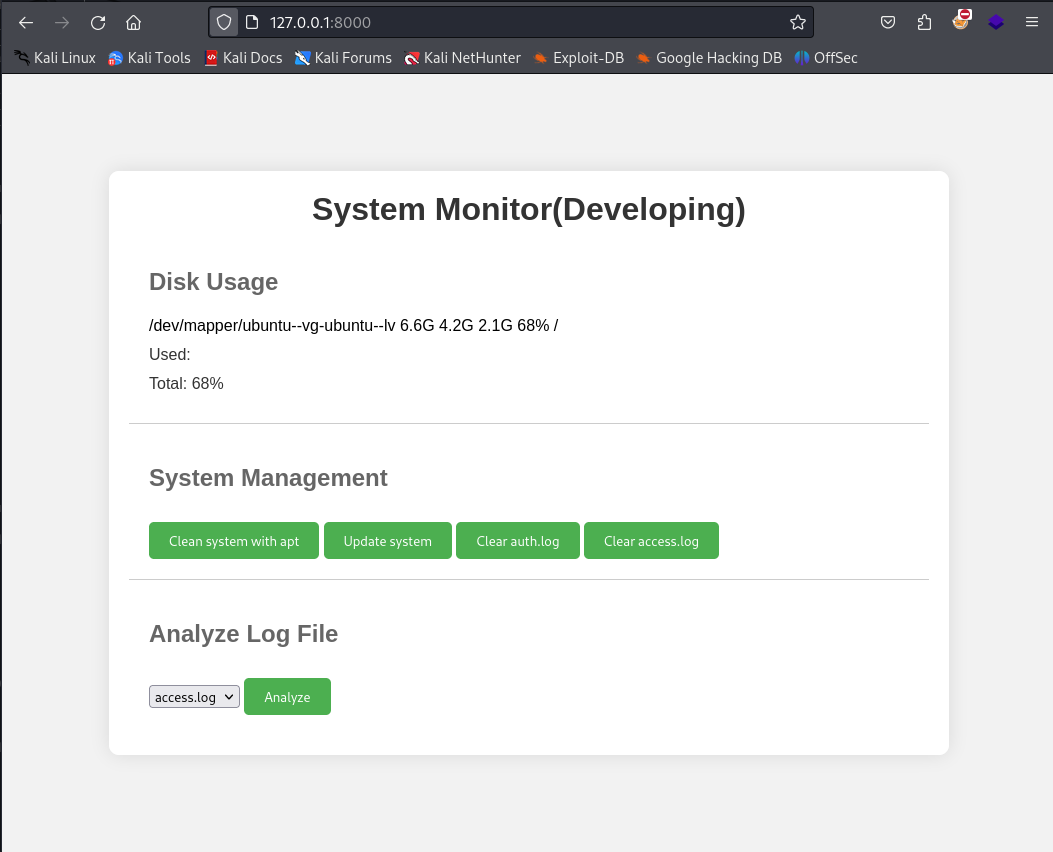Screen dimensions: 1053x852
Task: Open the Kali Forums bookmark
Action: [x=343, y=58]
